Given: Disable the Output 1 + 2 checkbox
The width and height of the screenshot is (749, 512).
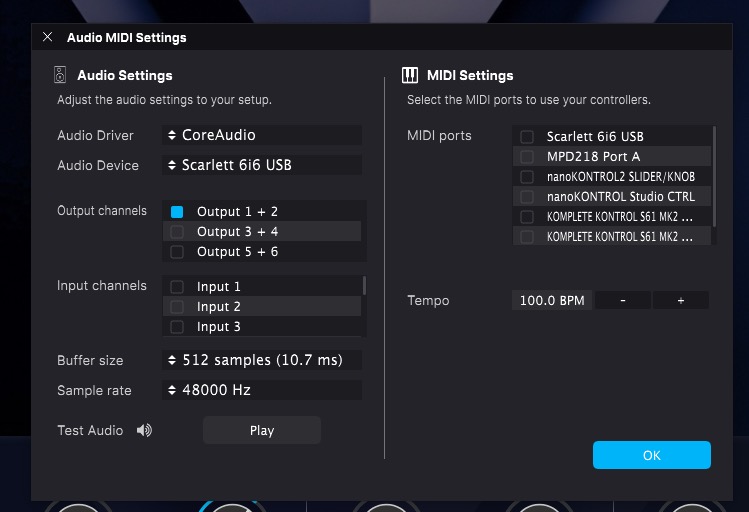Looking at the screenshot, I should 177,212.
